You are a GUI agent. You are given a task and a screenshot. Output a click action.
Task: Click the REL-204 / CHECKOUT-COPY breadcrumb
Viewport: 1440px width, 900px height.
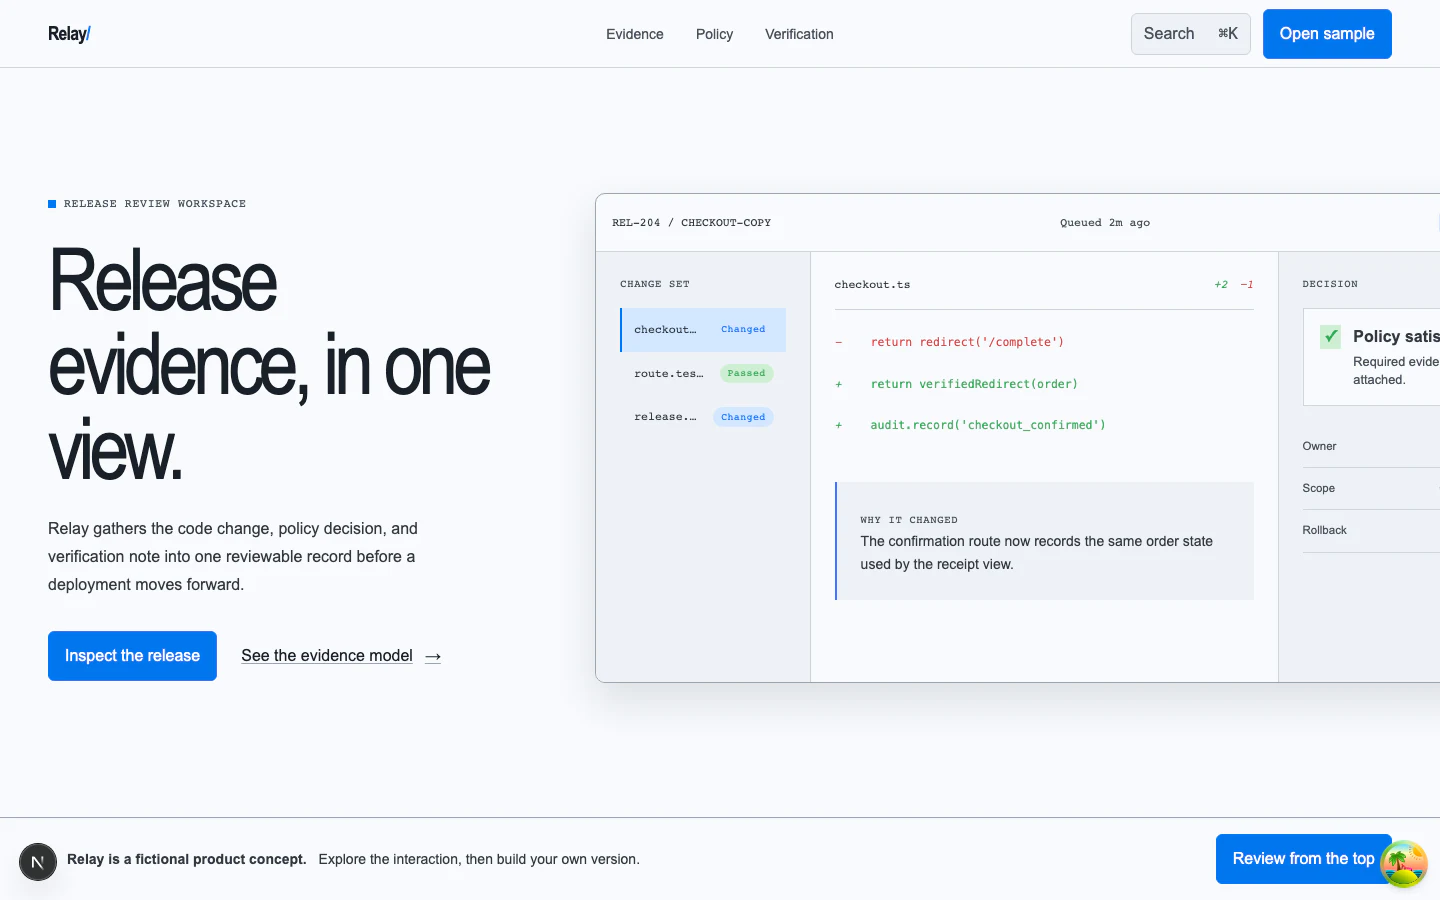pos(691,223)
